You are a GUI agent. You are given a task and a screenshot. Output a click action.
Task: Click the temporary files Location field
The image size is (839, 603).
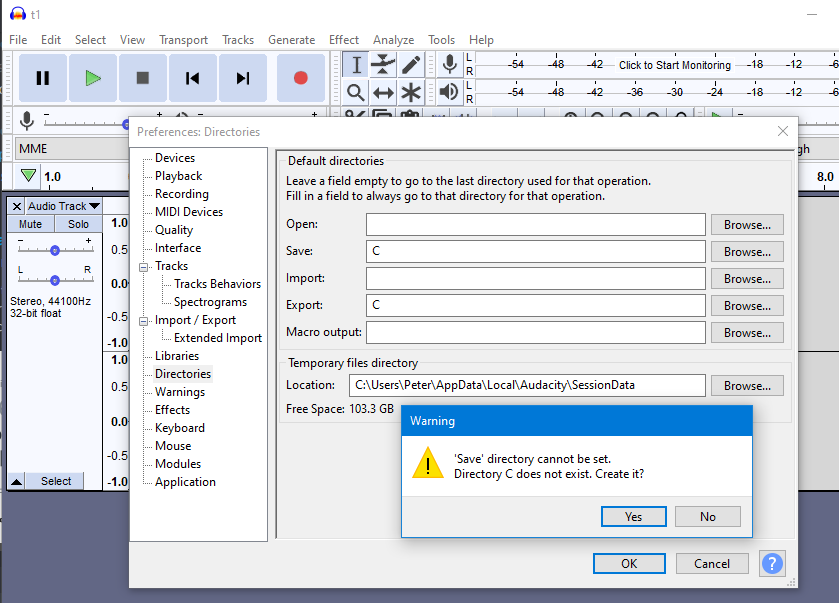pyautogui.click(x=527, y=385)
